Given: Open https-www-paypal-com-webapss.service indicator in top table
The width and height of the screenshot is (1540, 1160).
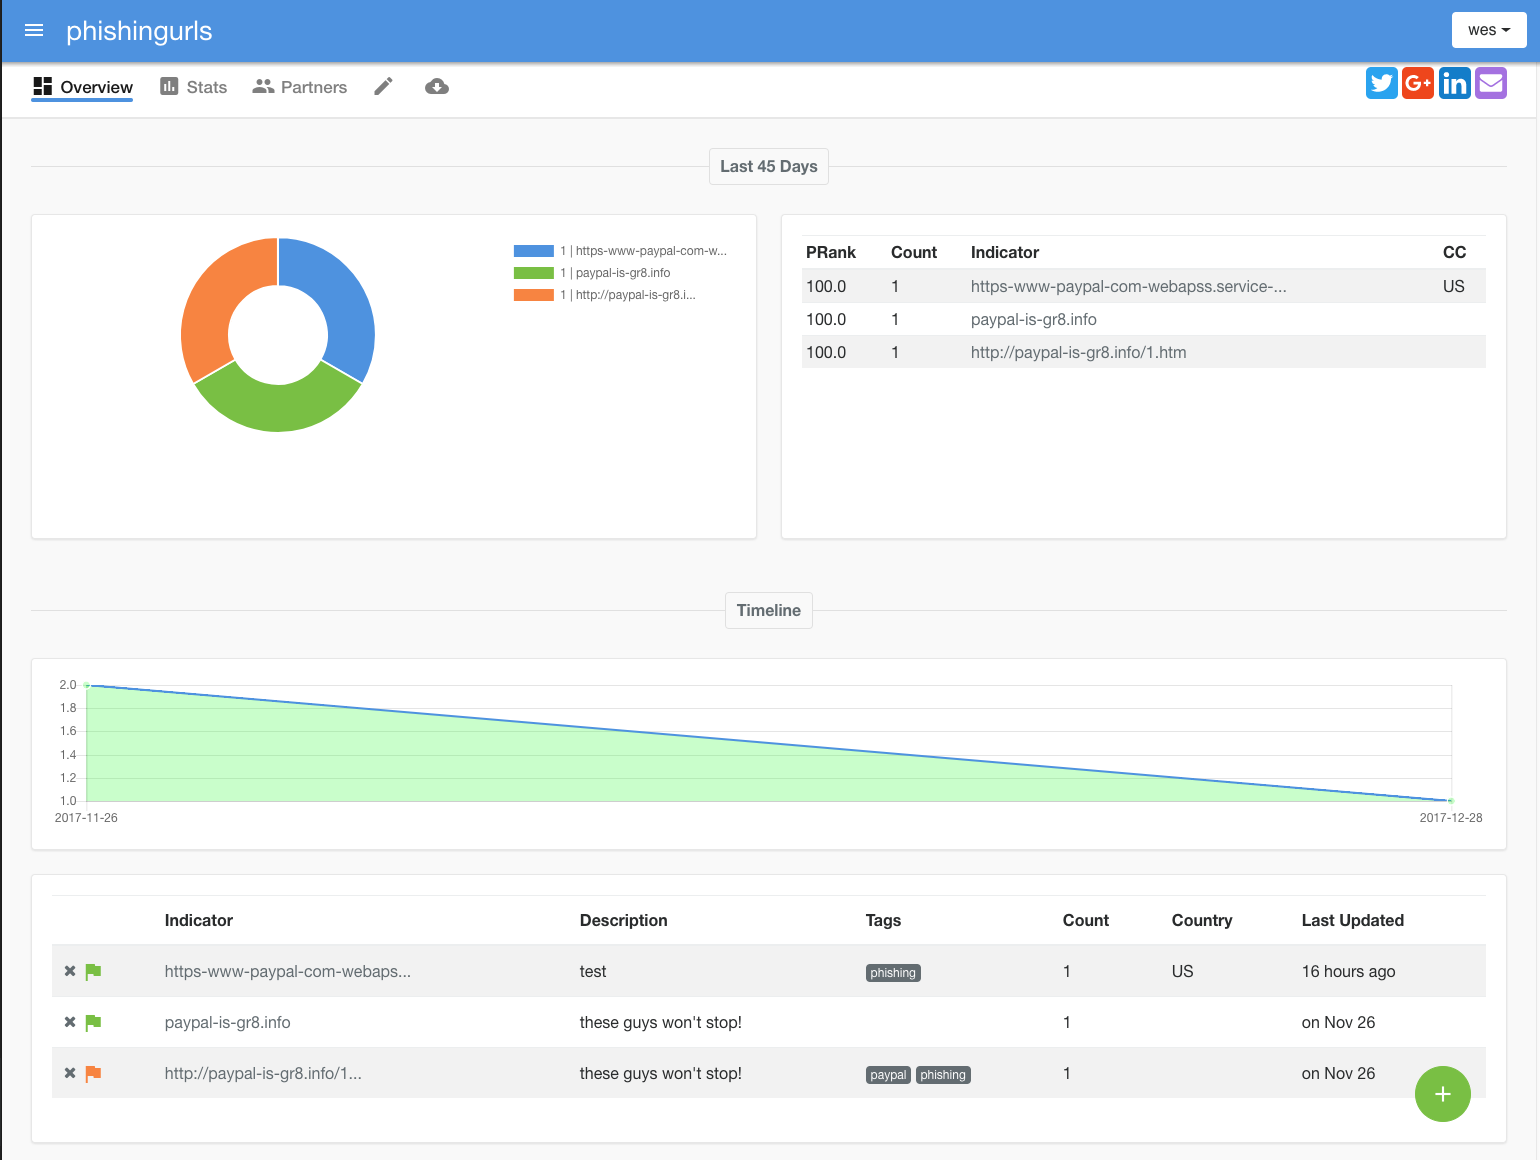Looking at the screenshot, I should pyautogui.click(x=1128, y=286).
